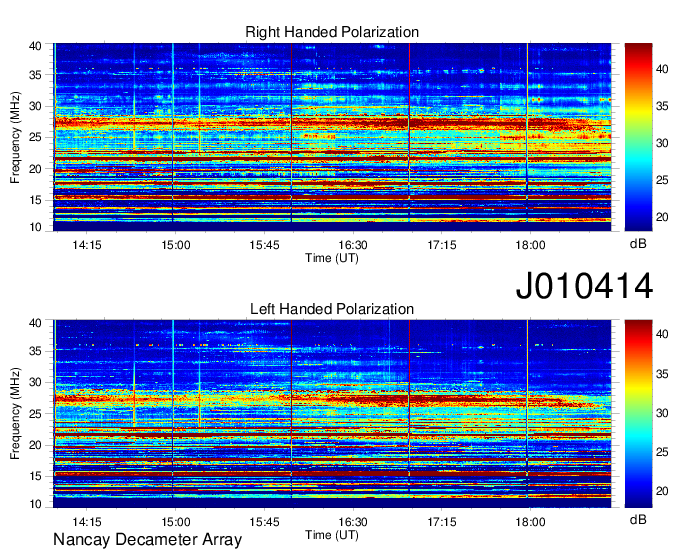Click the upper panel's 'Time (UT)' label
The width and height of the screenshot is (680, 552).
point(332,258)
